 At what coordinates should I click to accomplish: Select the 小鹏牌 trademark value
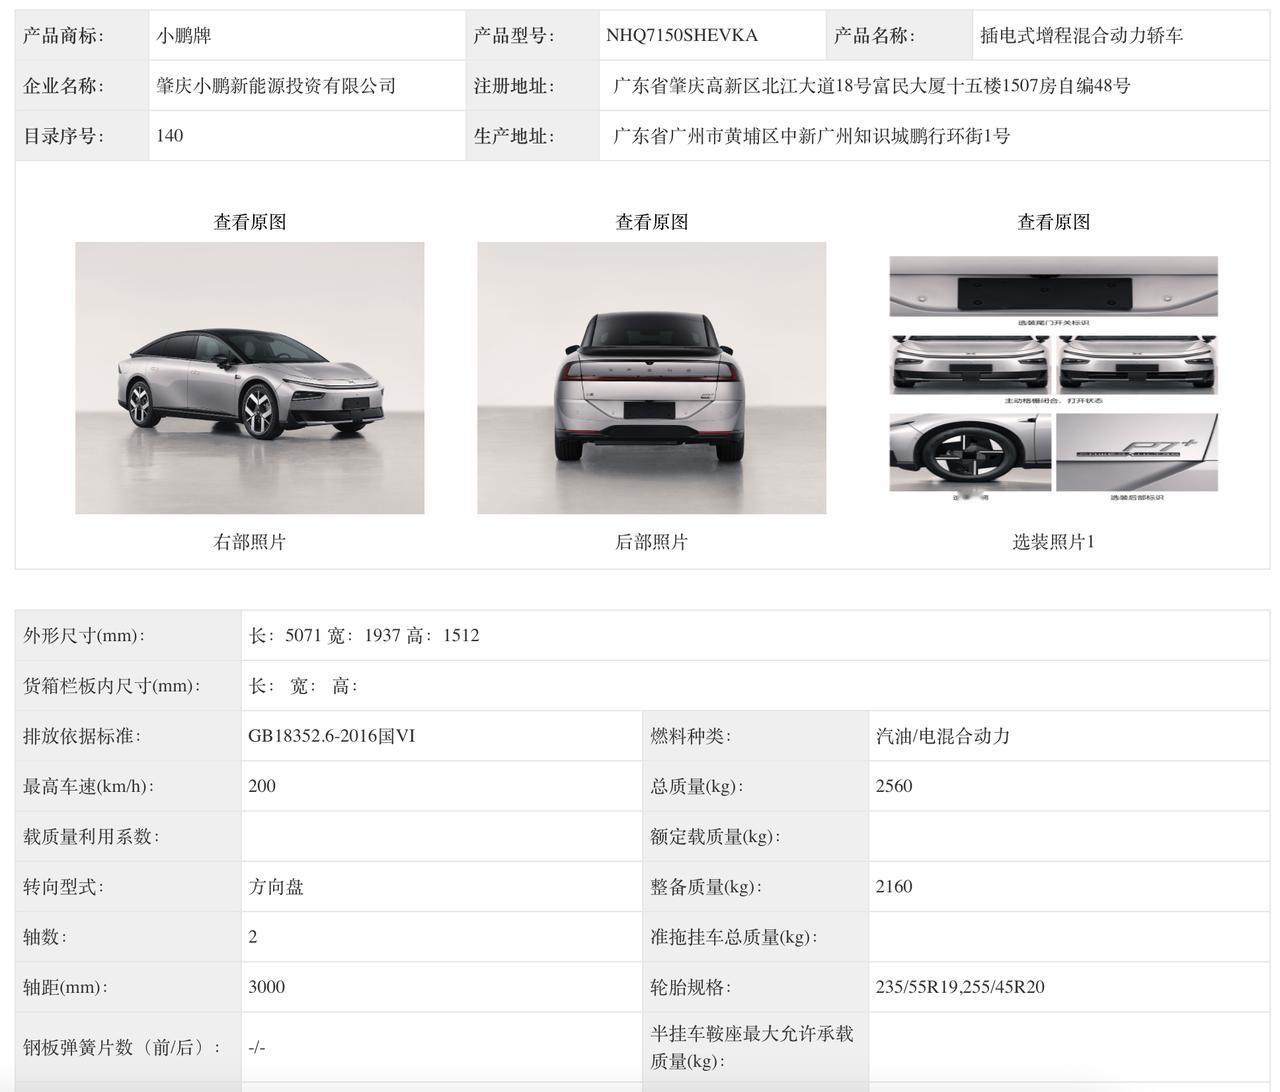[184, 36]
